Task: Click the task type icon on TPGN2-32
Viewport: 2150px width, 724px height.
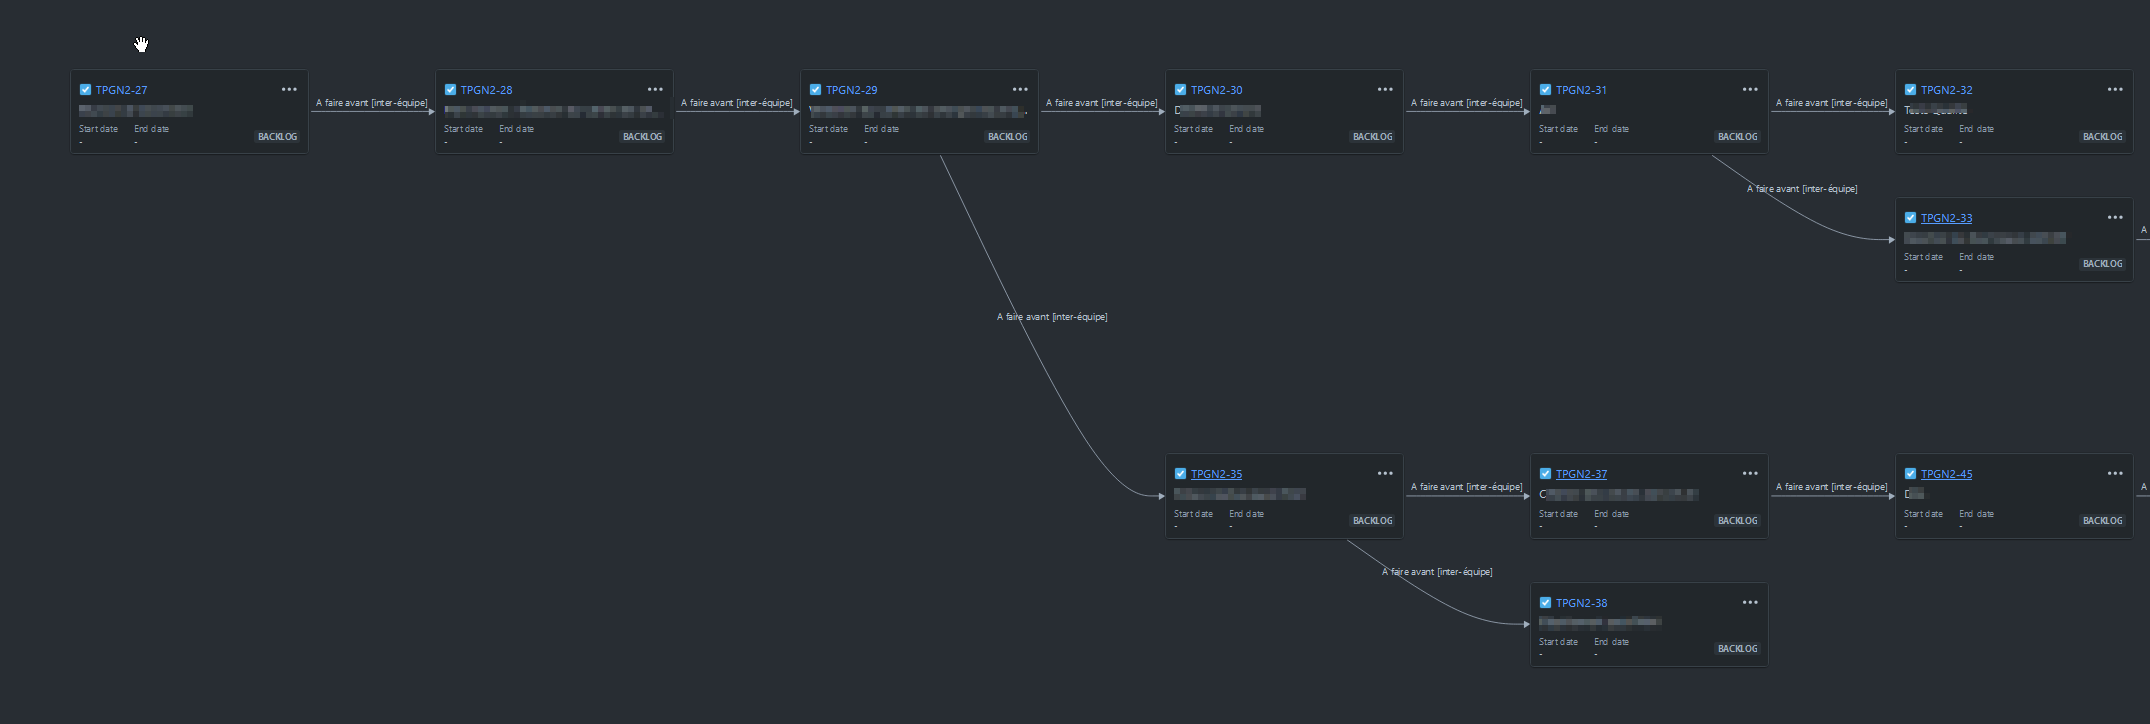Action: pyautogui.click(x=1910, y=90)
